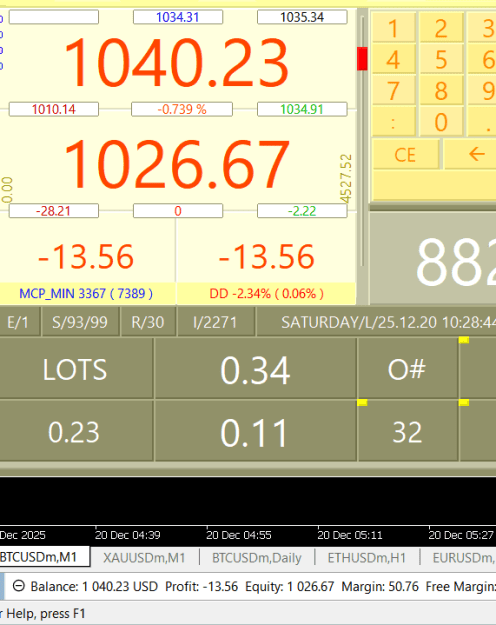Click the red slider marker
This screenshot has width=496, height=625.
[362, 59]
